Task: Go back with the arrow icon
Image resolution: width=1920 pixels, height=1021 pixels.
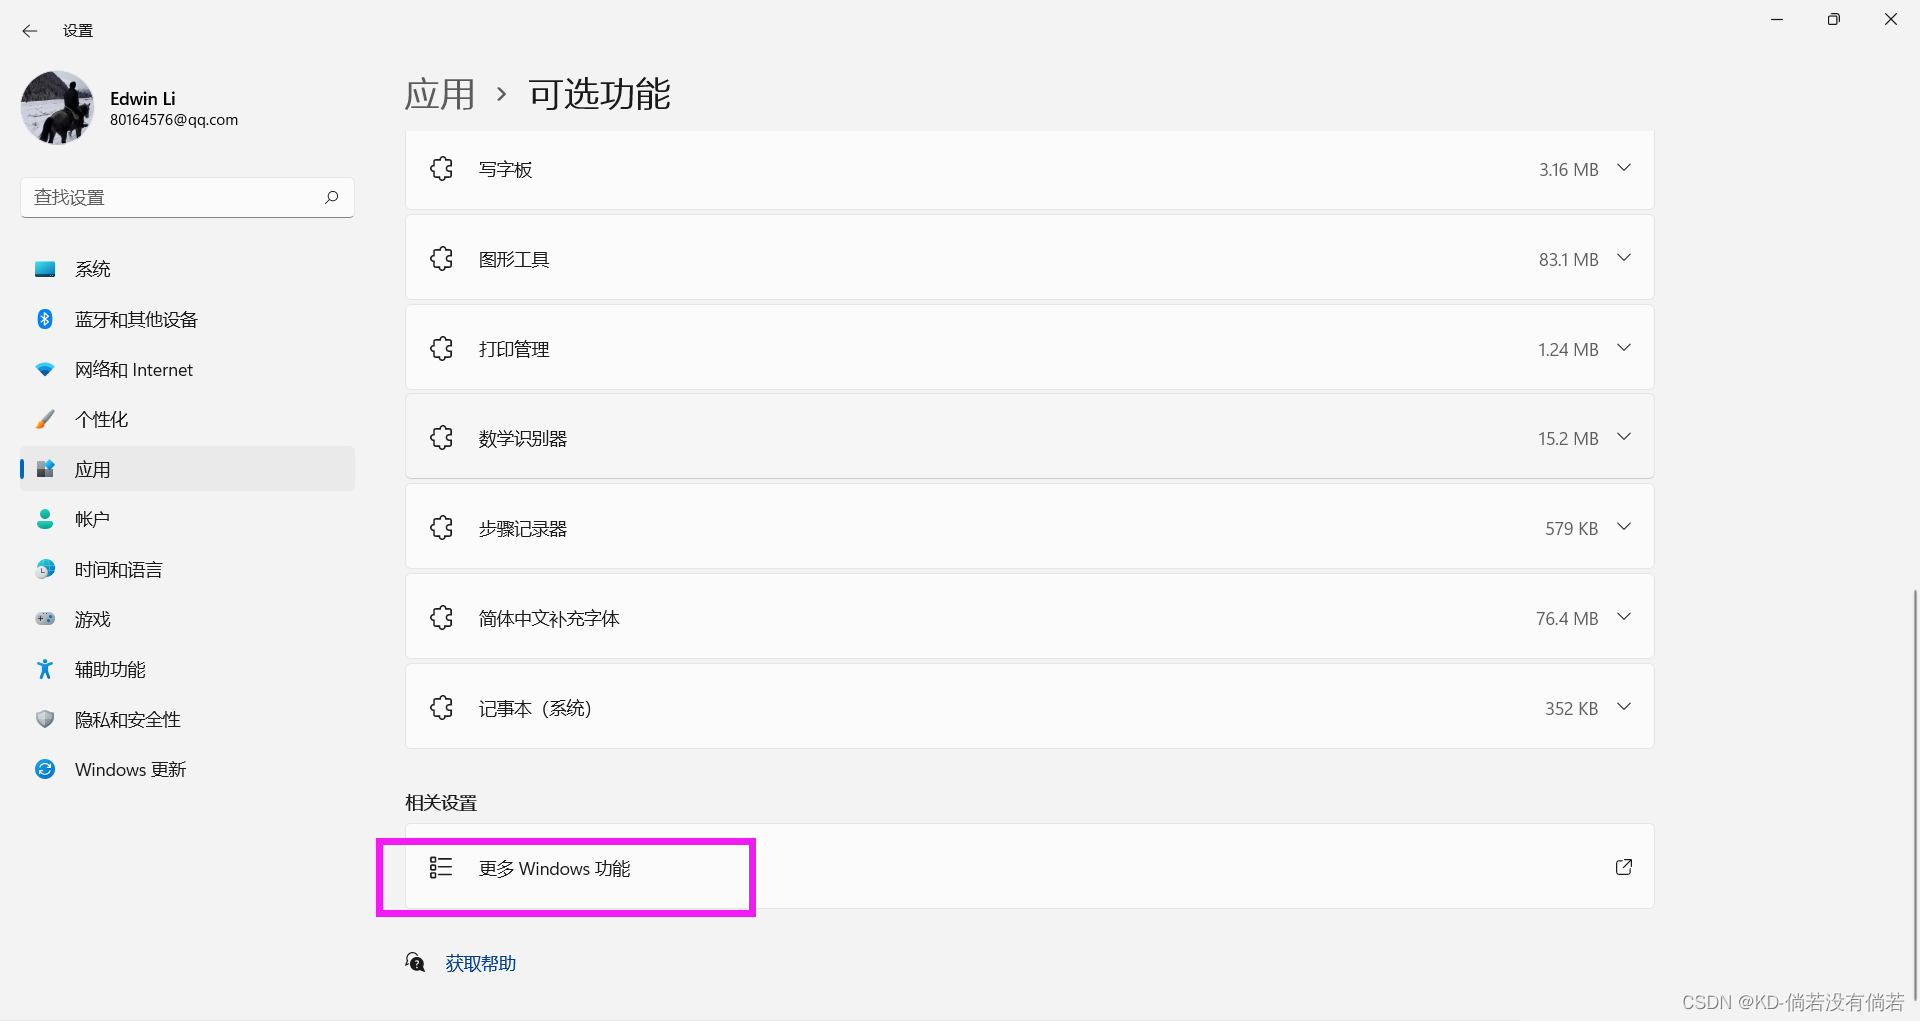Action: click(30, 31)
